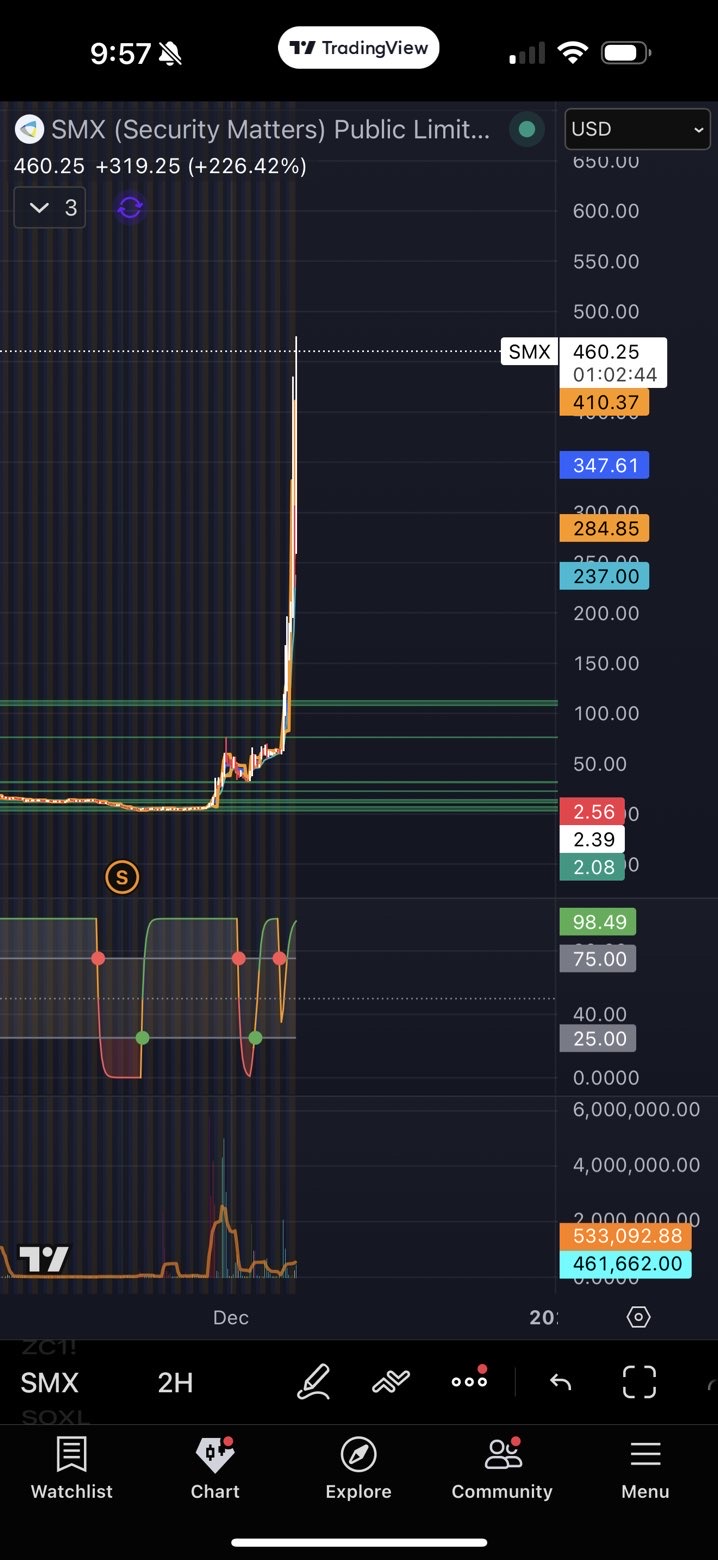Tap the TradingView pill at top

(x=358, y=48)
